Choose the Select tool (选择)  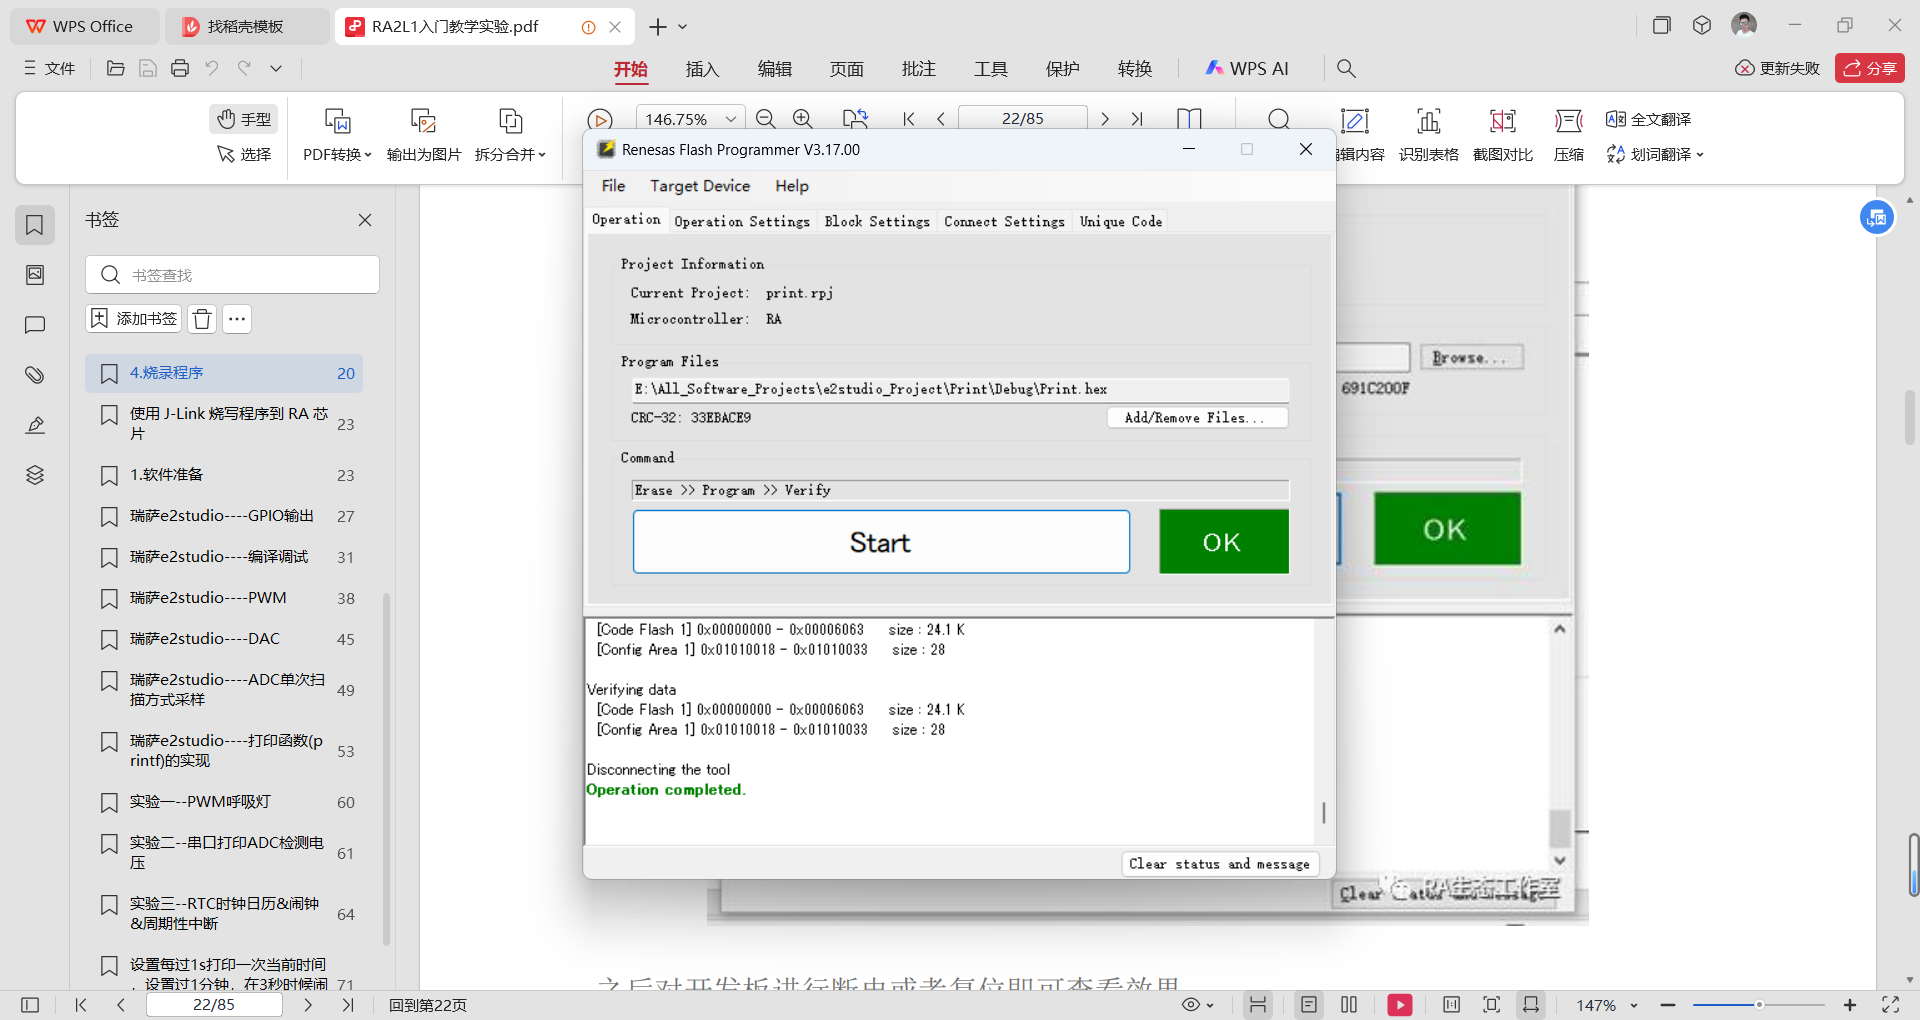[244, 154]
